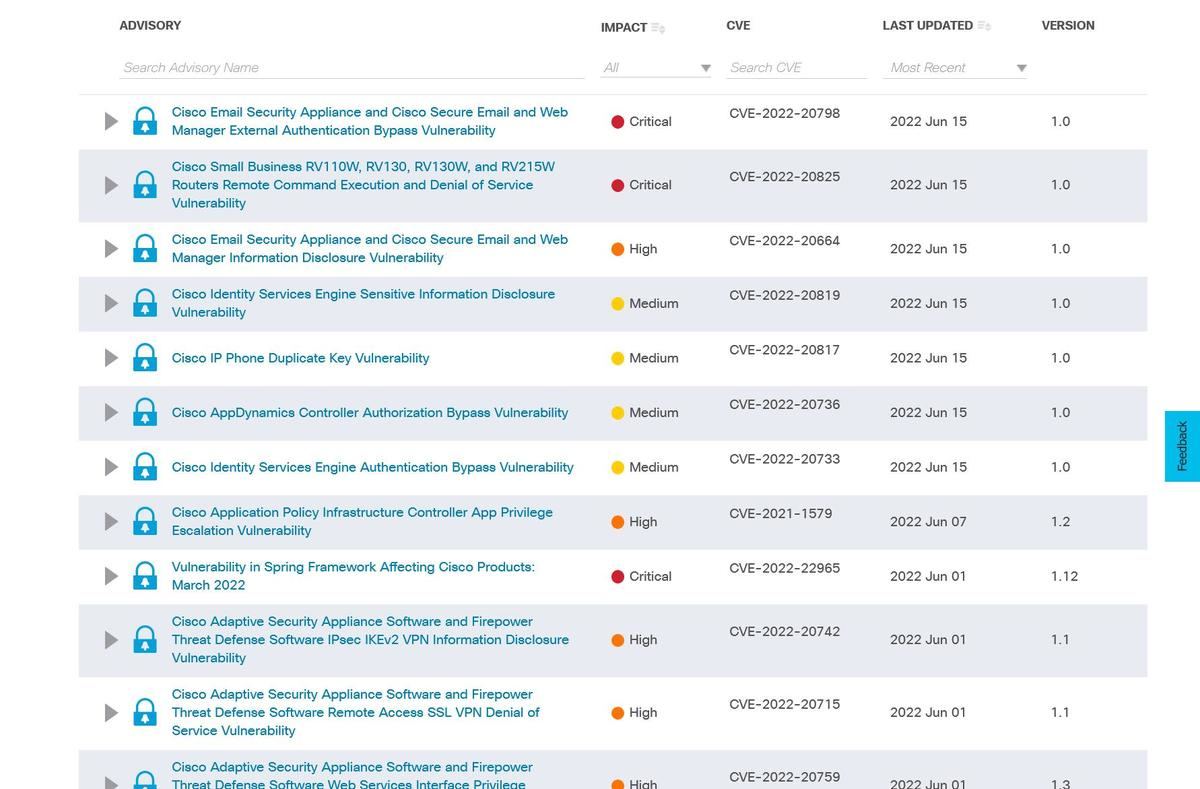Image resolution: width=1200 pixels, height=789 pixels.
Task: Click CVE-2022-20742 cell text
Action: point(785,632)
